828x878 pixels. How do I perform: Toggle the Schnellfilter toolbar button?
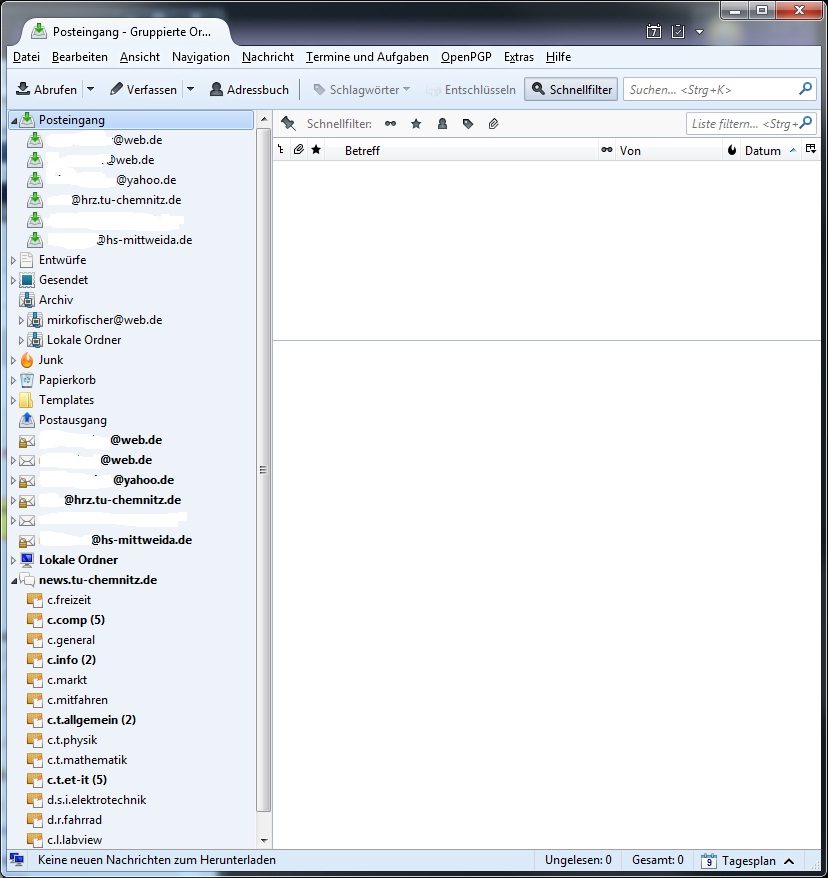(x=571, y=89)
